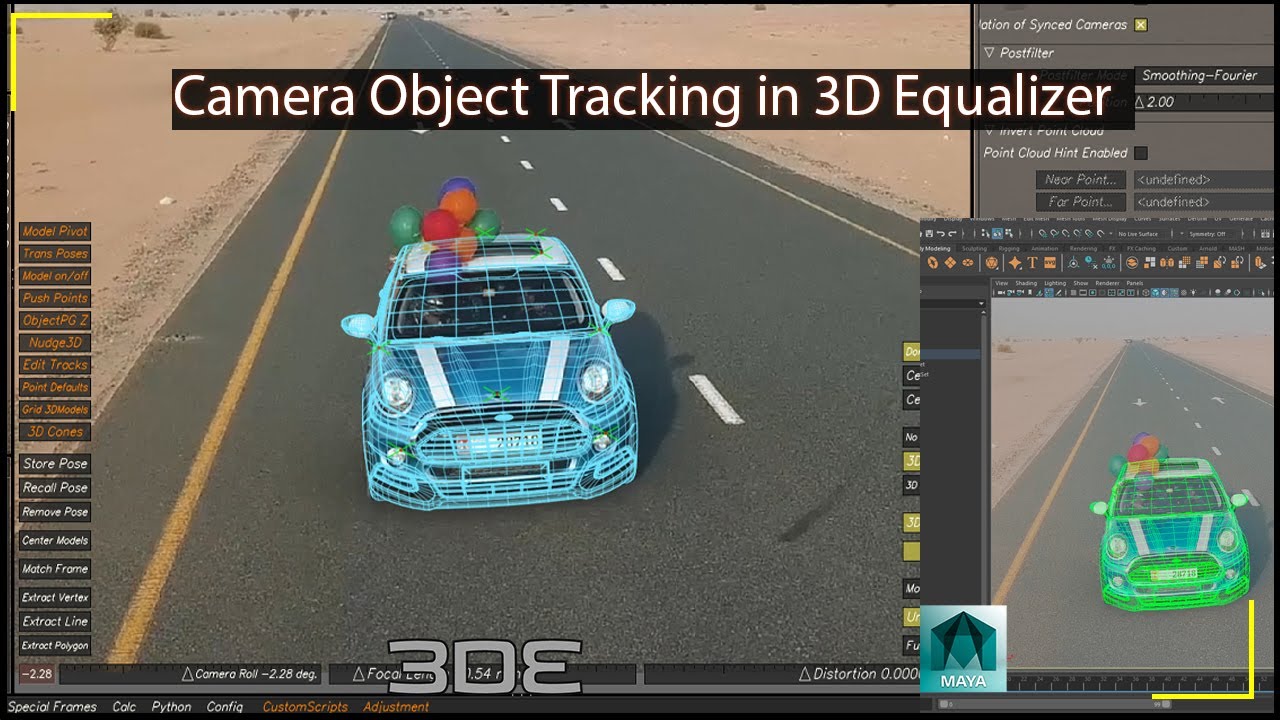The image size is (1280, 720).
Task: Click the Maya SVG import shelf icon
Action: [x=1050, y=263]
